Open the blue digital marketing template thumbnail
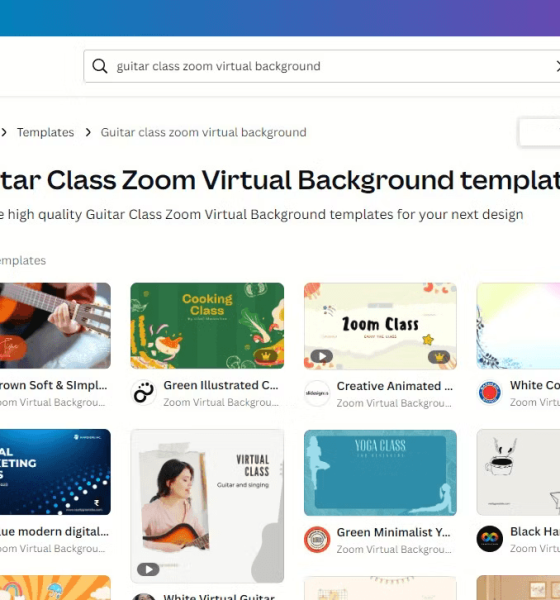This screenshot has width=560, height=600. 55,472
